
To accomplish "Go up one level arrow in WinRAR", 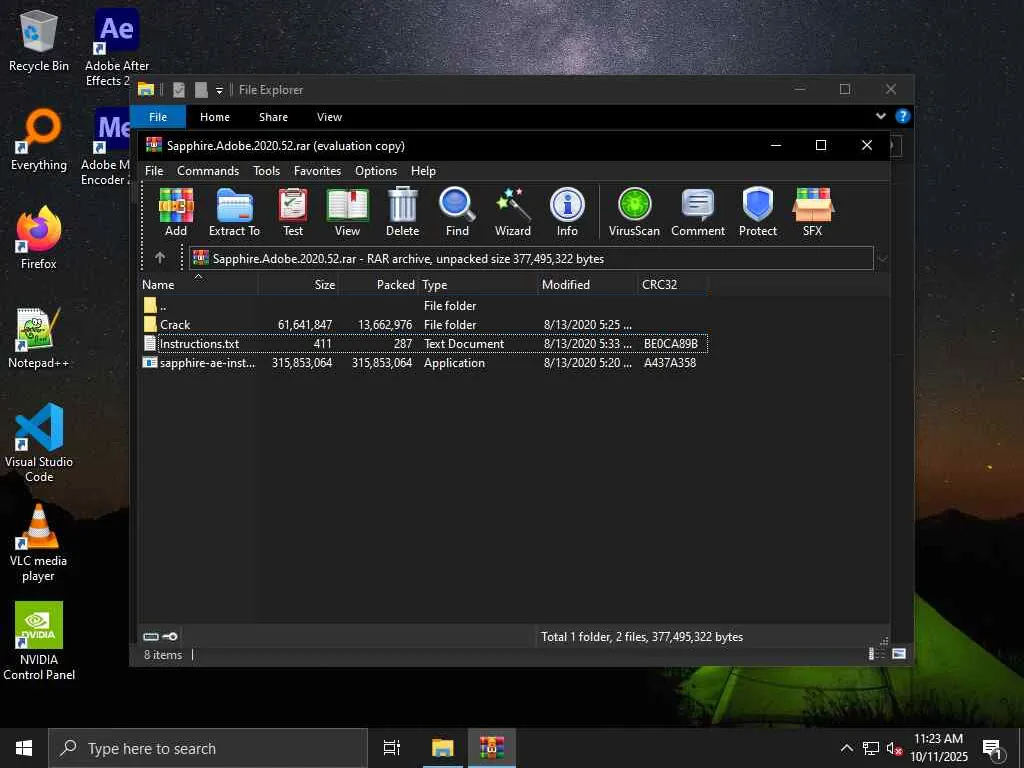I will tap(159, 258).
